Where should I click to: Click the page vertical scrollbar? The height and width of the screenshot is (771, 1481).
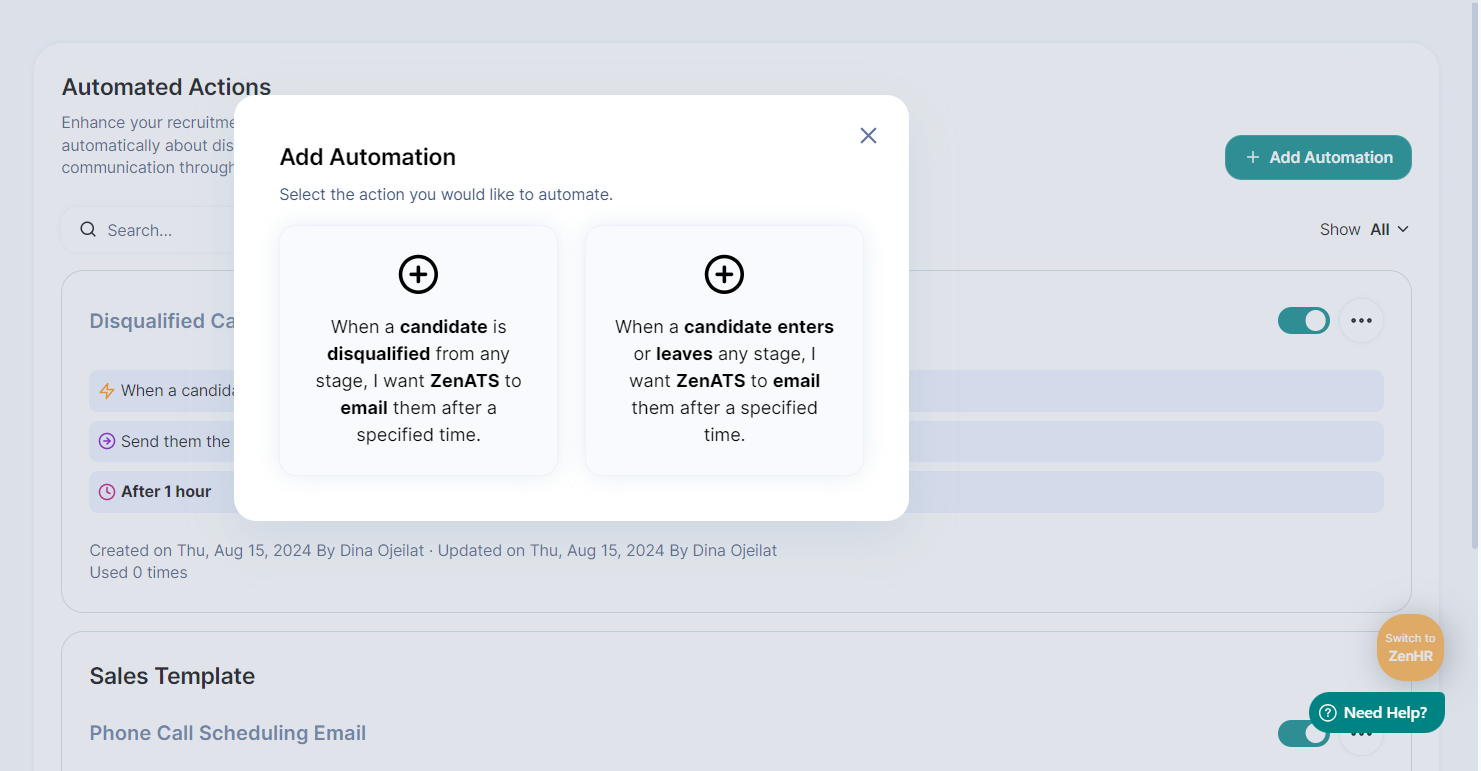pyautogui.click(x=1474, y=275)
